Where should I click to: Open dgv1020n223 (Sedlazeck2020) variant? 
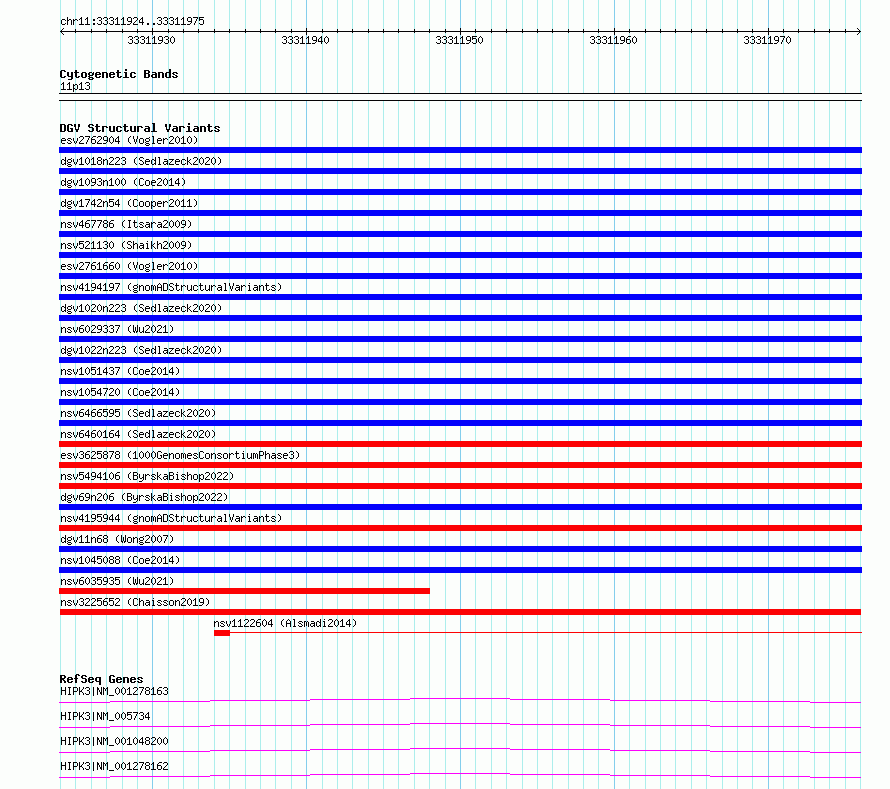141,308
